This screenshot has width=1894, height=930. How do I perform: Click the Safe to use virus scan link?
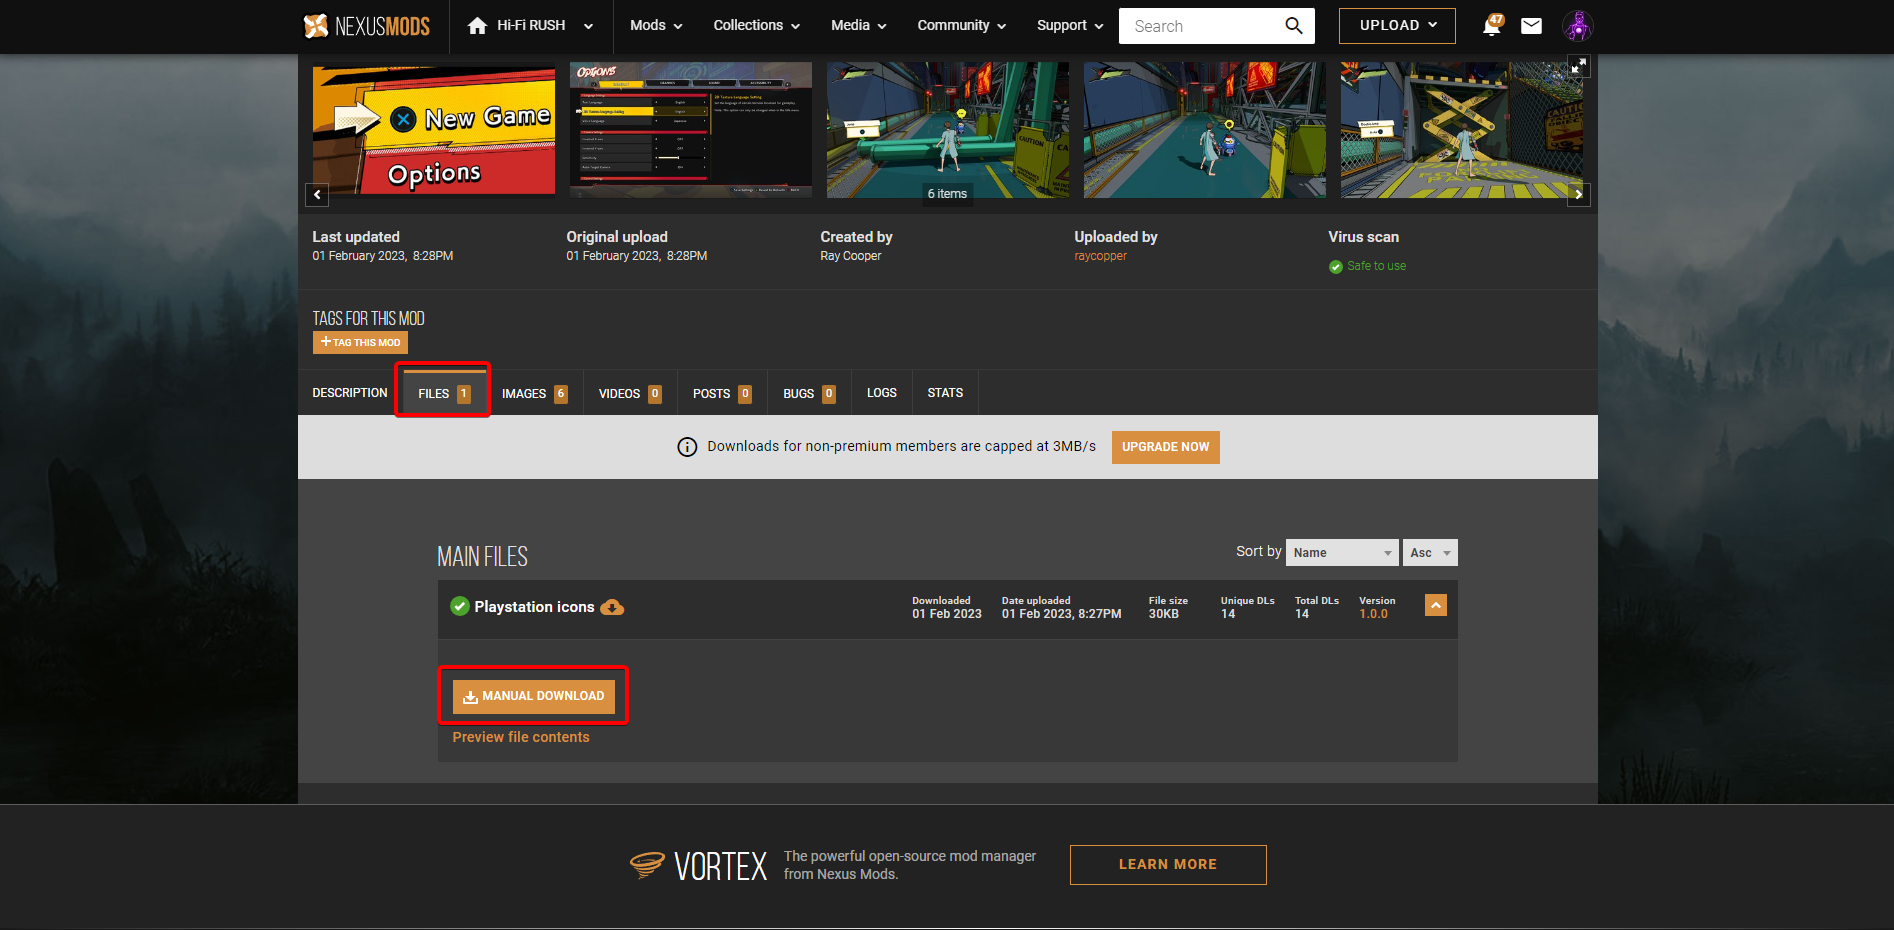pyautogui.click(x=1376, y=266)
